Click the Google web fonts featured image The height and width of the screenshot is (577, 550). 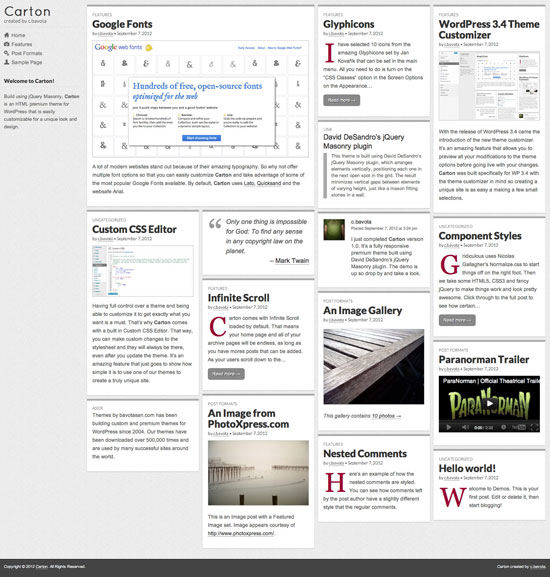(201, 99)
